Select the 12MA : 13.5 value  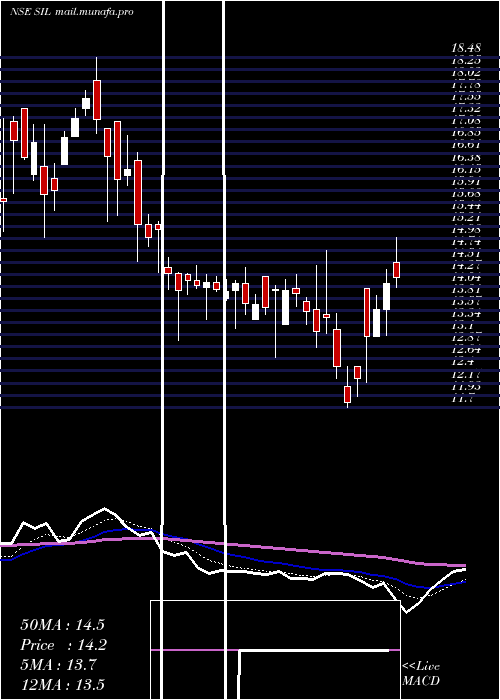point(62,685)
